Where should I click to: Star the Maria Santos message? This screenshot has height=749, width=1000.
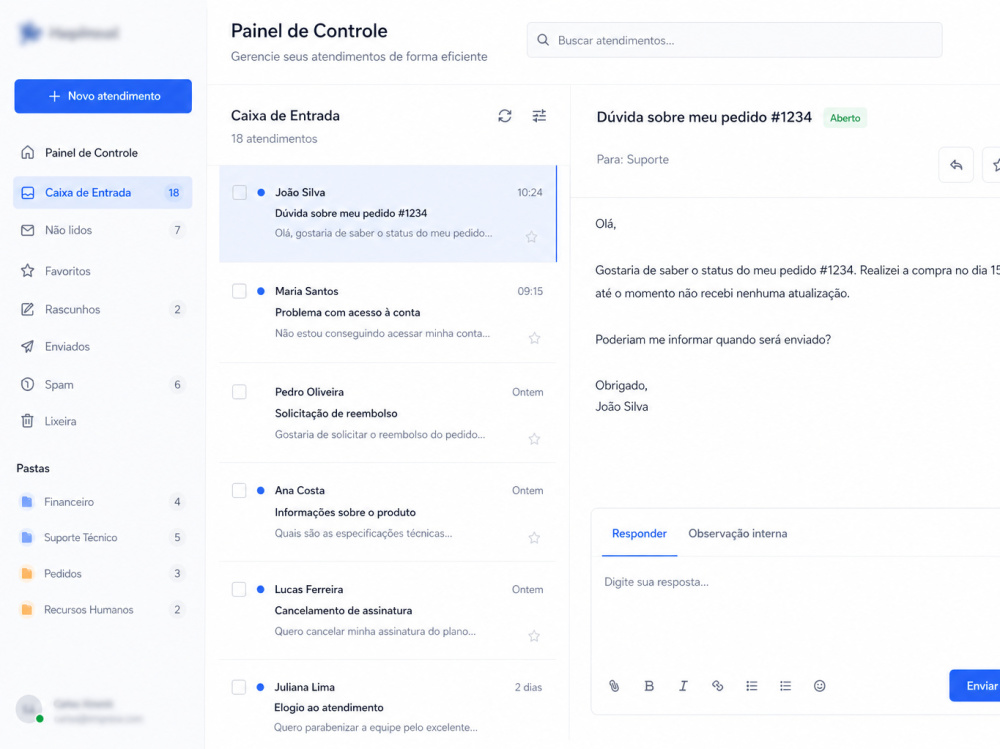(534, 338)
